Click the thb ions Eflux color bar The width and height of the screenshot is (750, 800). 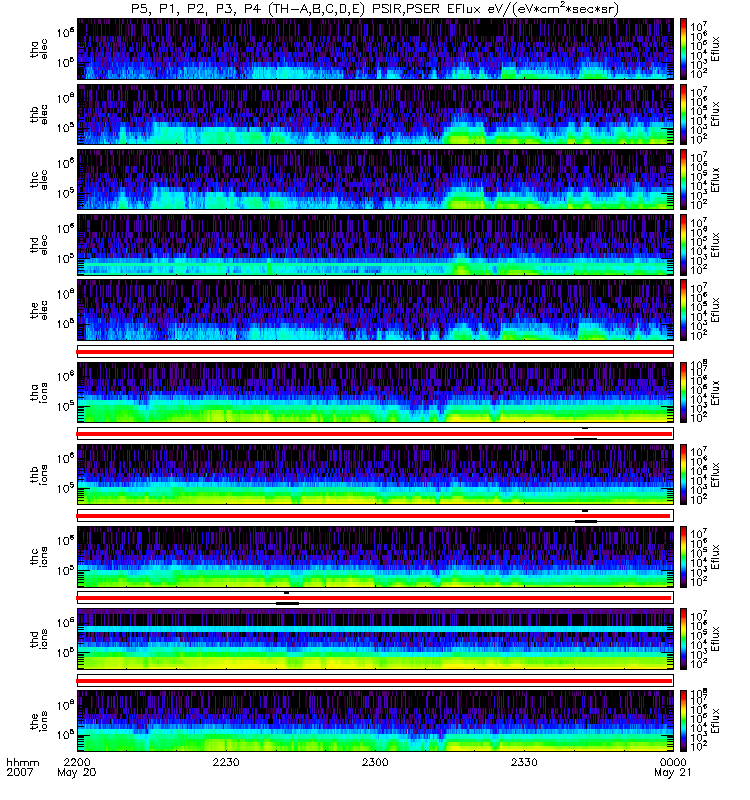pos(683,474)
